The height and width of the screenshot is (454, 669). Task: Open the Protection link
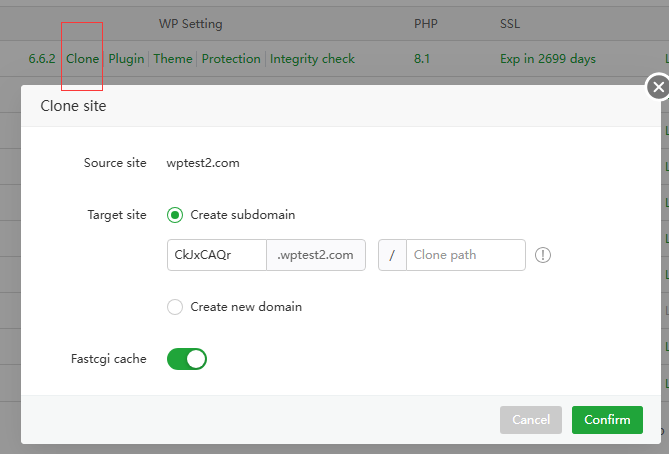point(231,59)
